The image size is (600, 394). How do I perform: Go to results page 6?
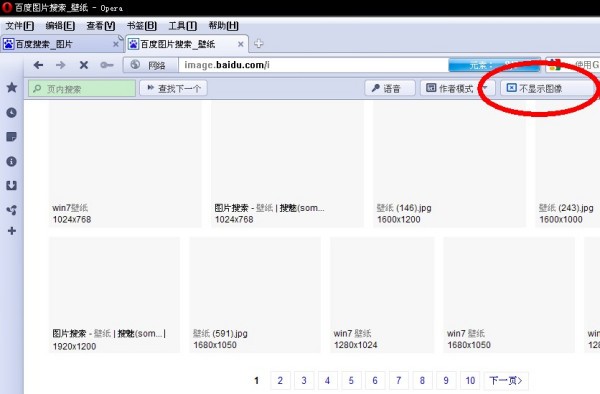click(375, 380)
